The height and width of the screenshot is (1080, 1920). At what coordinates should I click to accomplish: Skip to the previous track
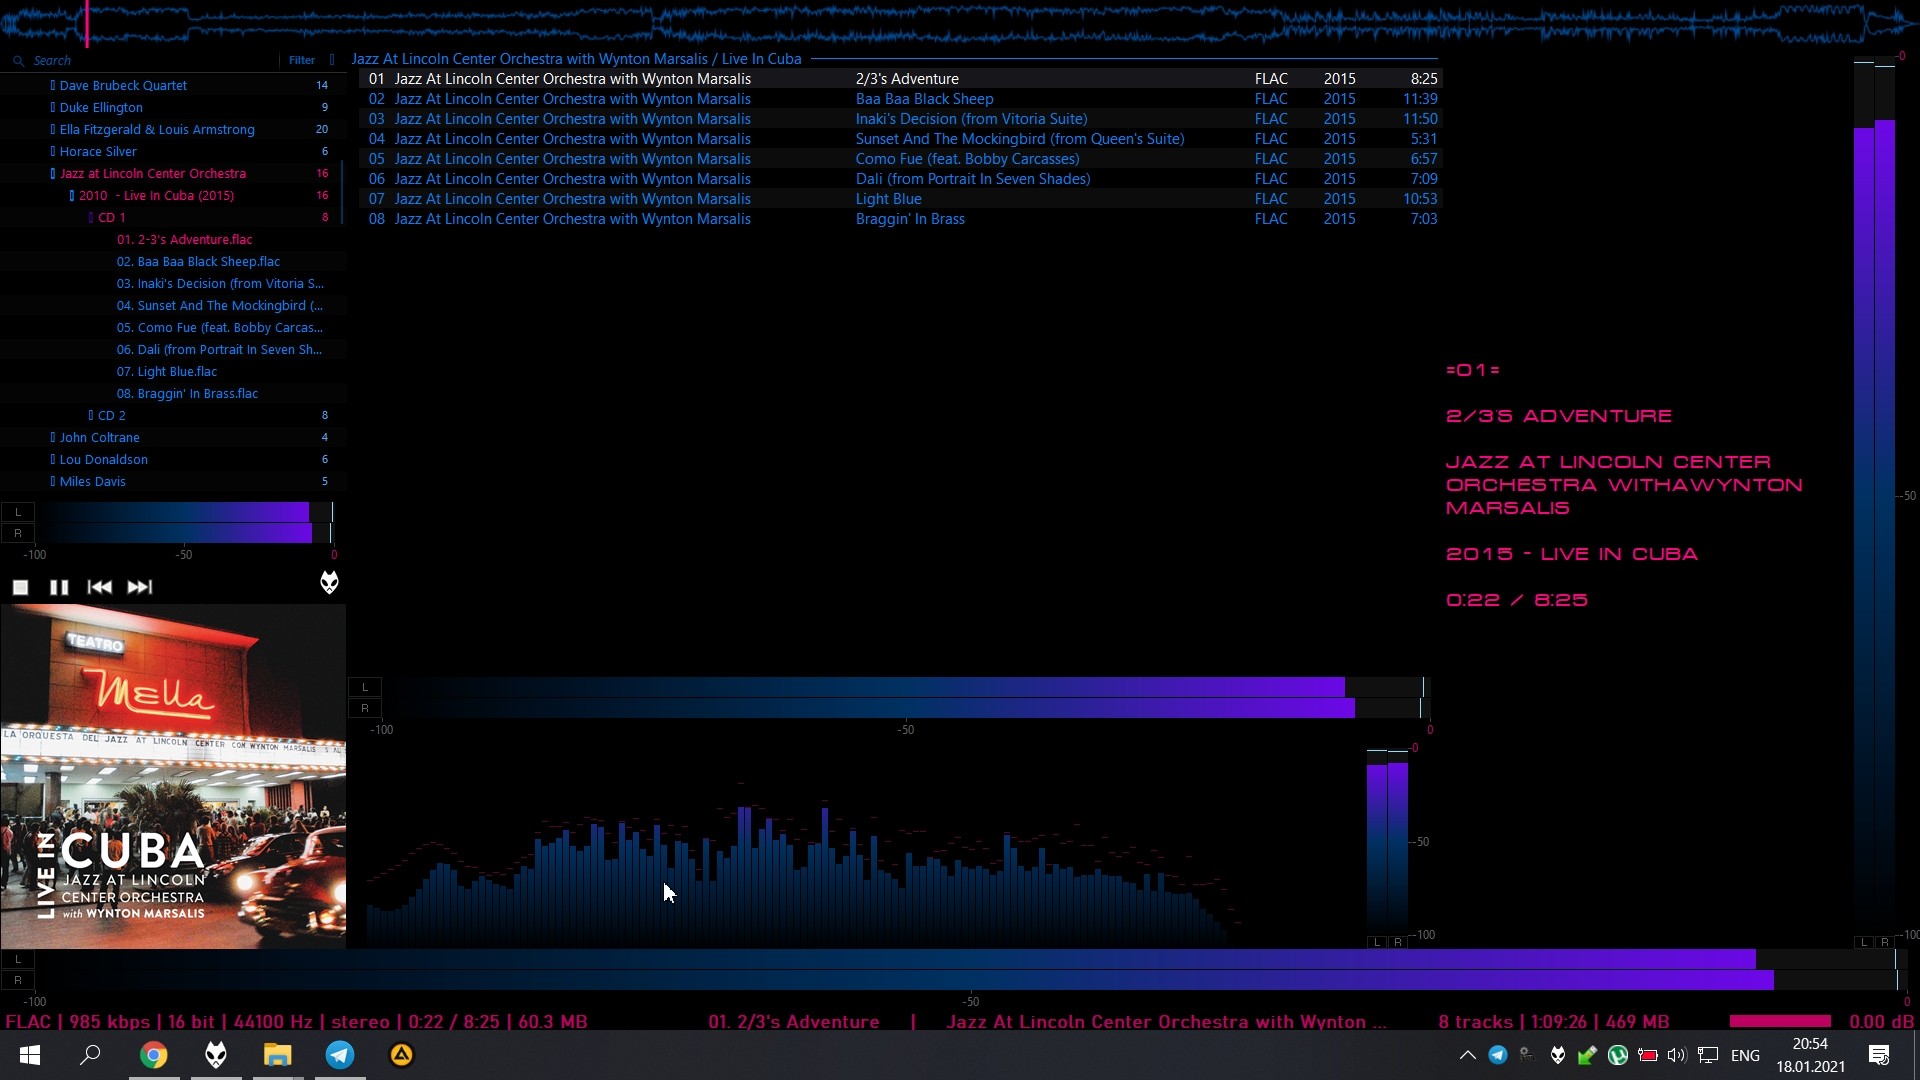pyautogui.click(x=99, y=588)
